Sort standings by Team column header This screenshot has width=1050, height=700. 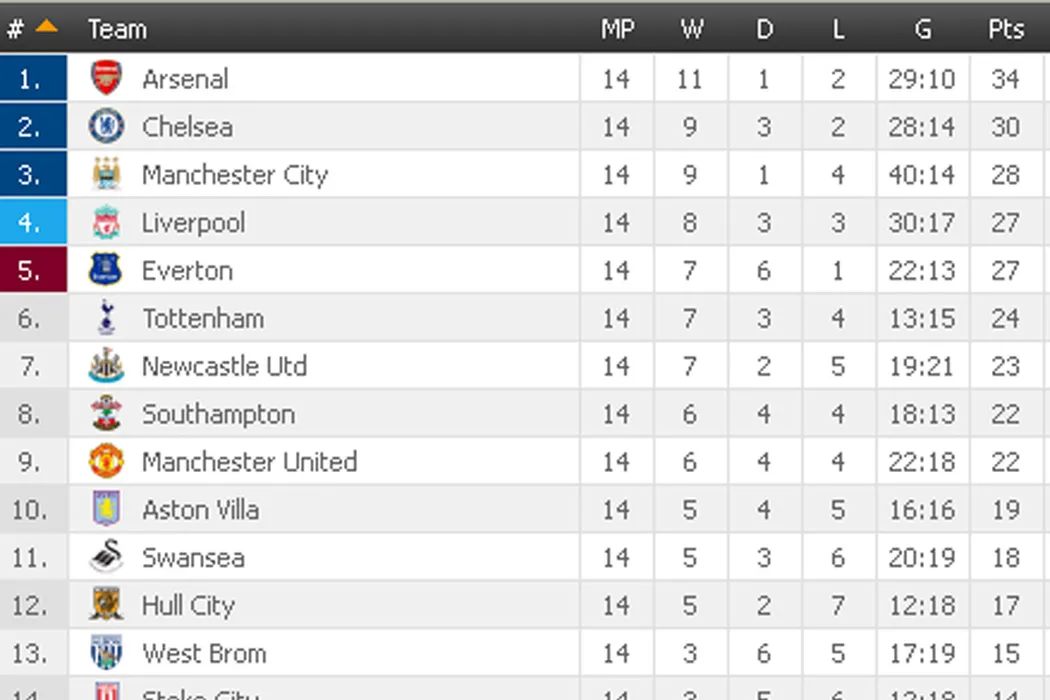[x=117, y=29]
